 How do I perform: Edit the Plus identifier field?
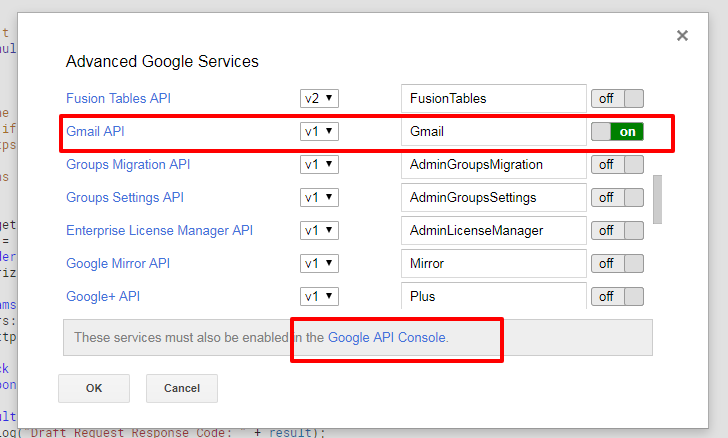click(x=494, y=296)
